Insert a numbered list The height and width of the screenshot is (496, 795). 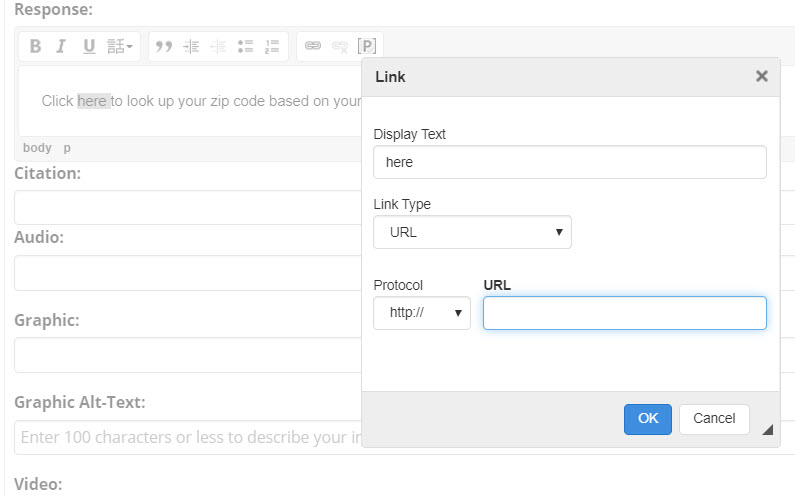pyautogui.click(x=272, y=46)
